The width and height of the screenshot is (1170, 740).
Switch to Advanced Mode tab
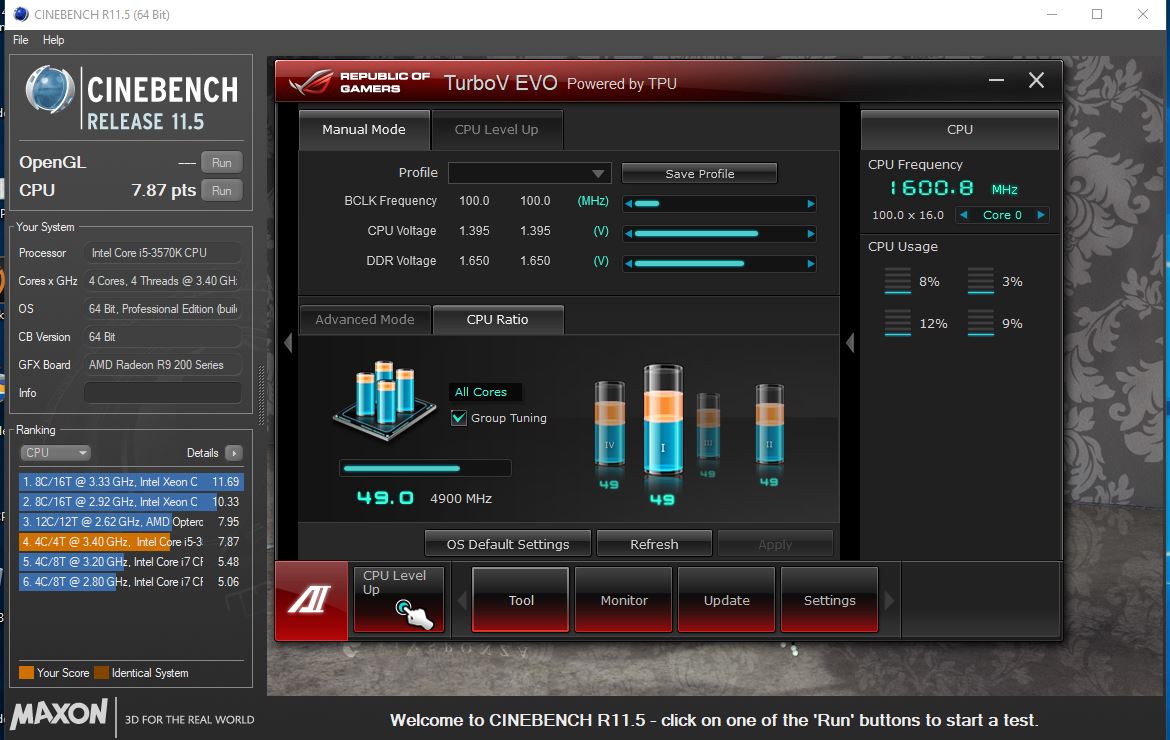coord(365,319)
